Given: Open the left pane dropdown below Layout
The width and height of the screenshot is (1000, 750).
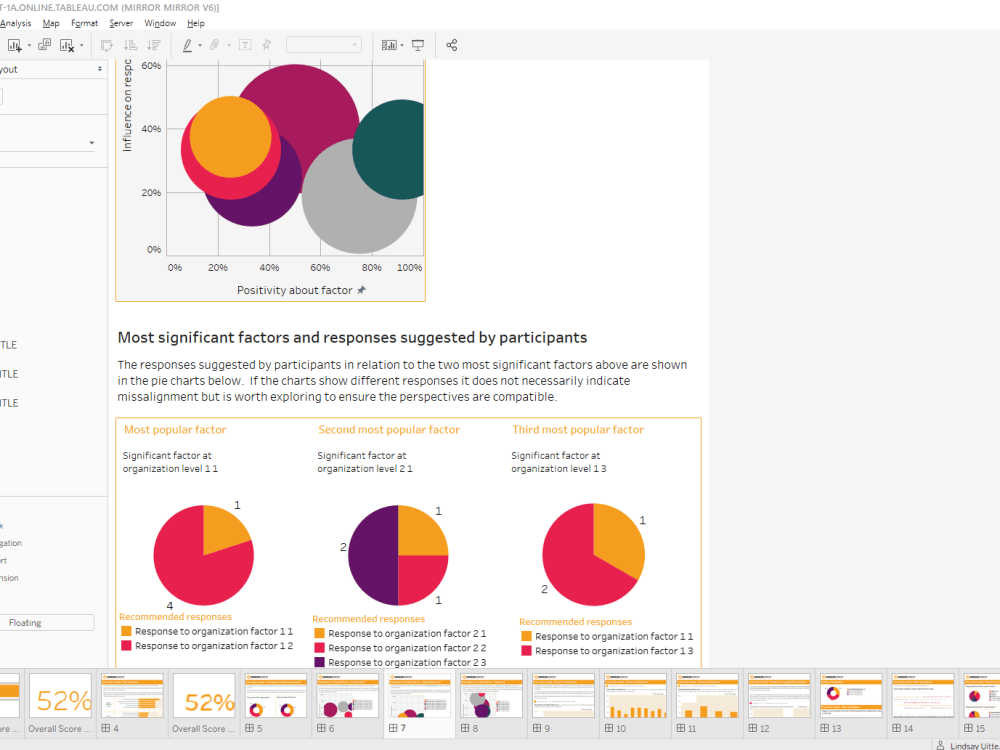Looking at the screenshot, I should tap(92, 143).
